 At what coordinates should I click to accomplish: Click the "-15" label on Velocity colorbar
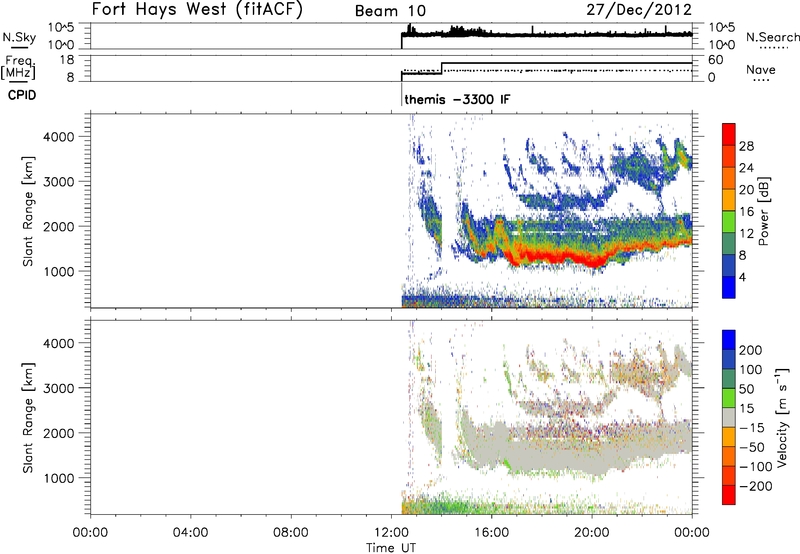coord(752,427)
